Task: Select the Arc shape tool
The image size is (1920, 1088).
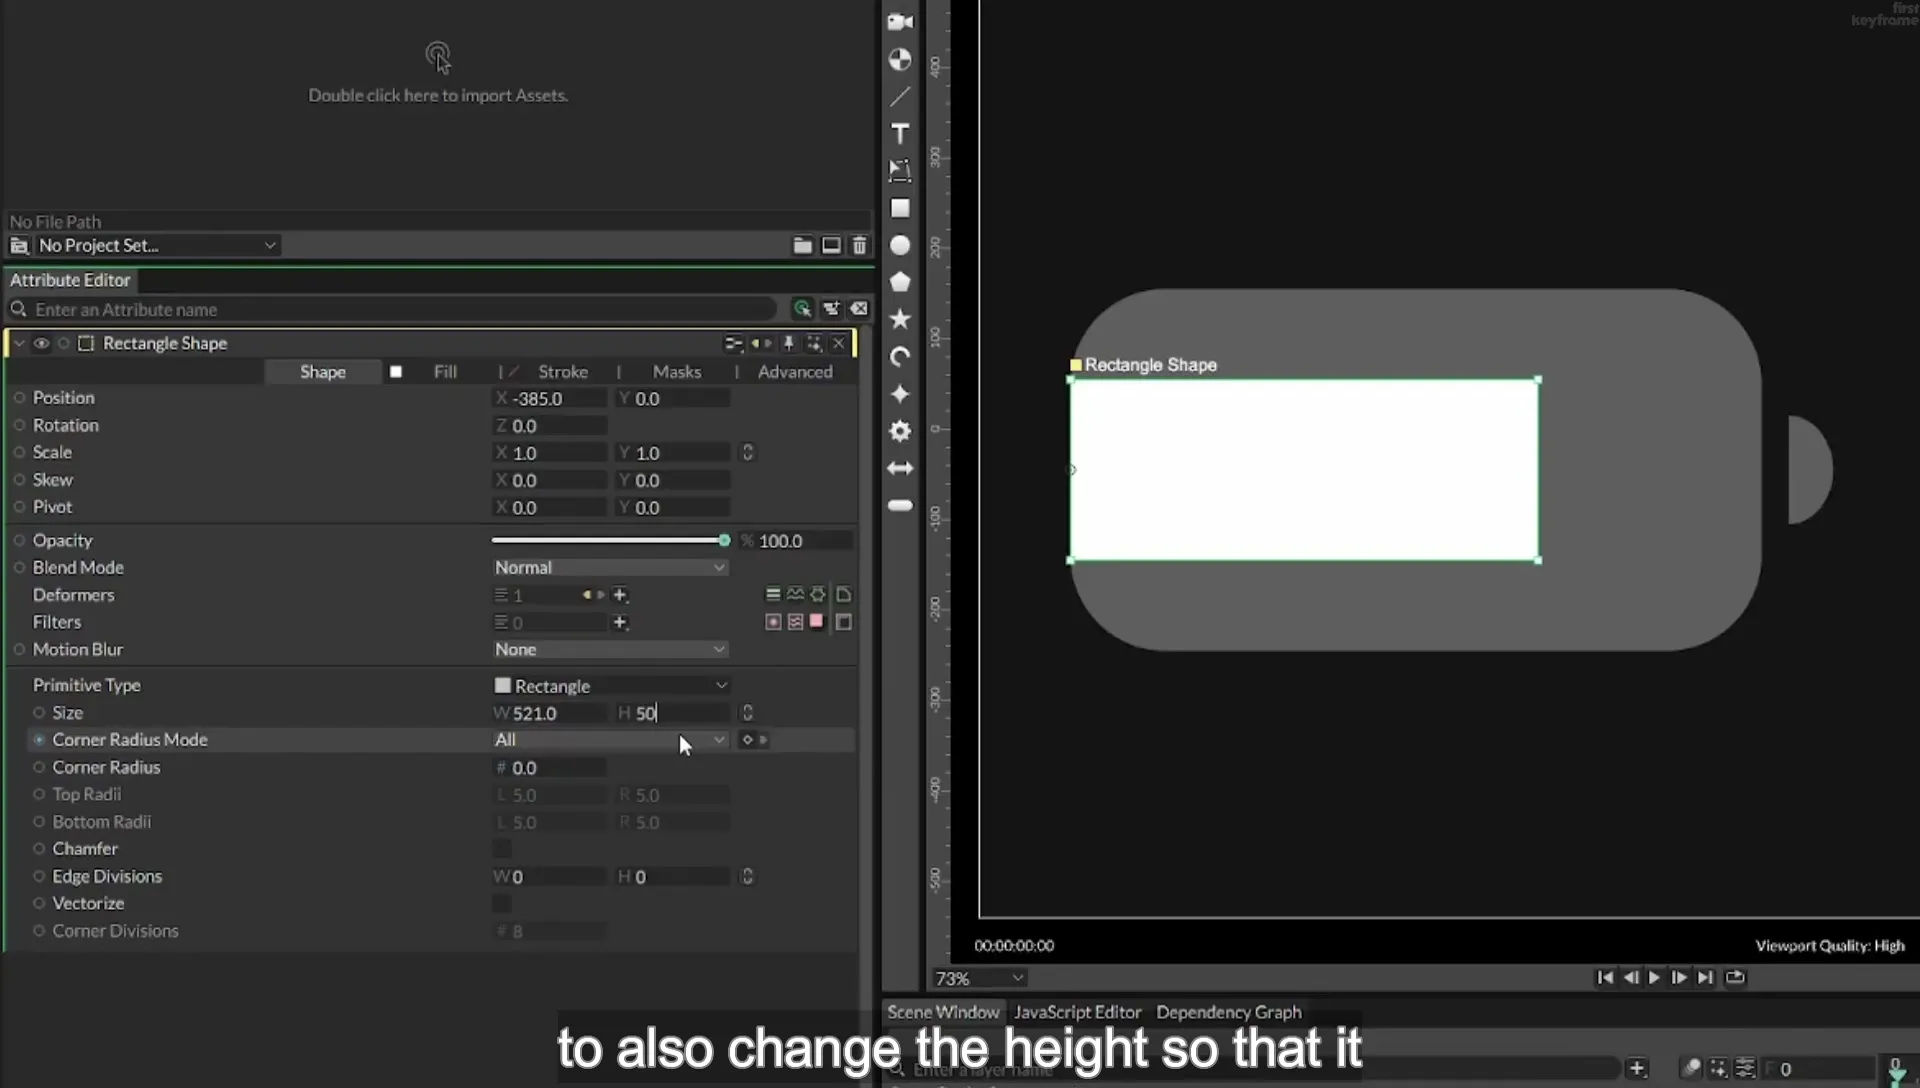Action: click(x=900, y=357)
